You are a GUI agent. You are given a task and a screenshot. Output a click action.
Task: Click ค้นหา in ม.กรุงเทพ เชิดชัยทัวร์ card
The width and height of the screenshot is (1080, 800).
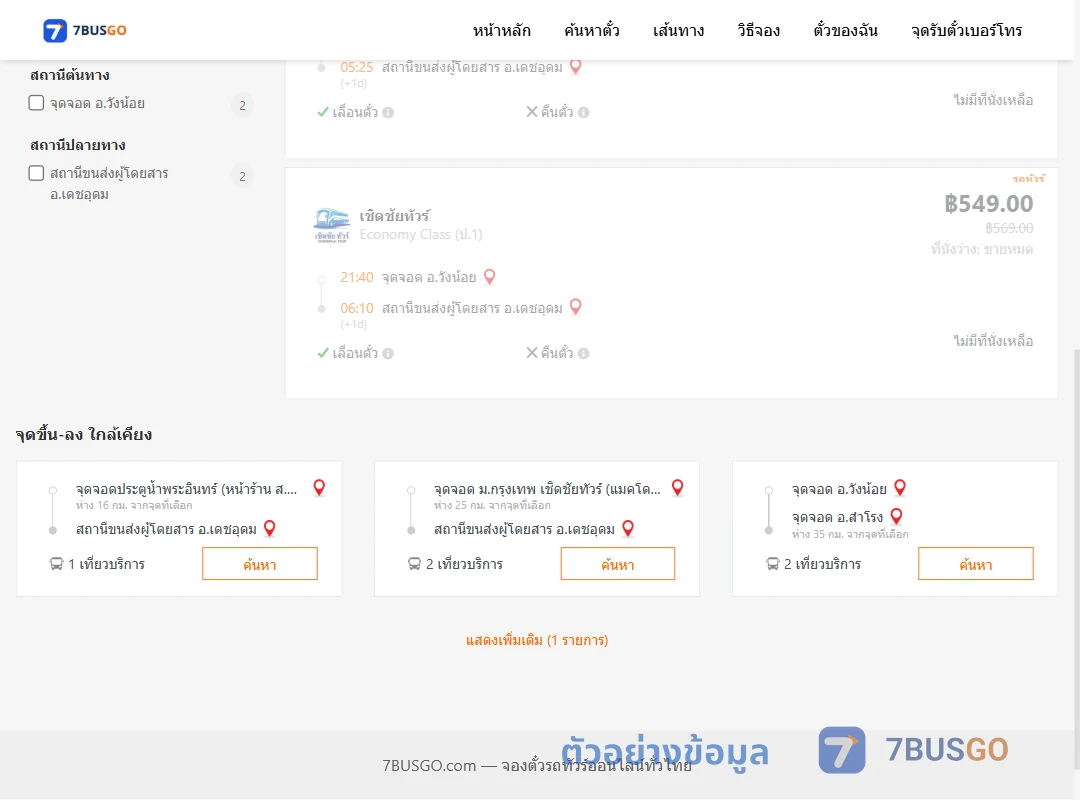tap(618, 564)
